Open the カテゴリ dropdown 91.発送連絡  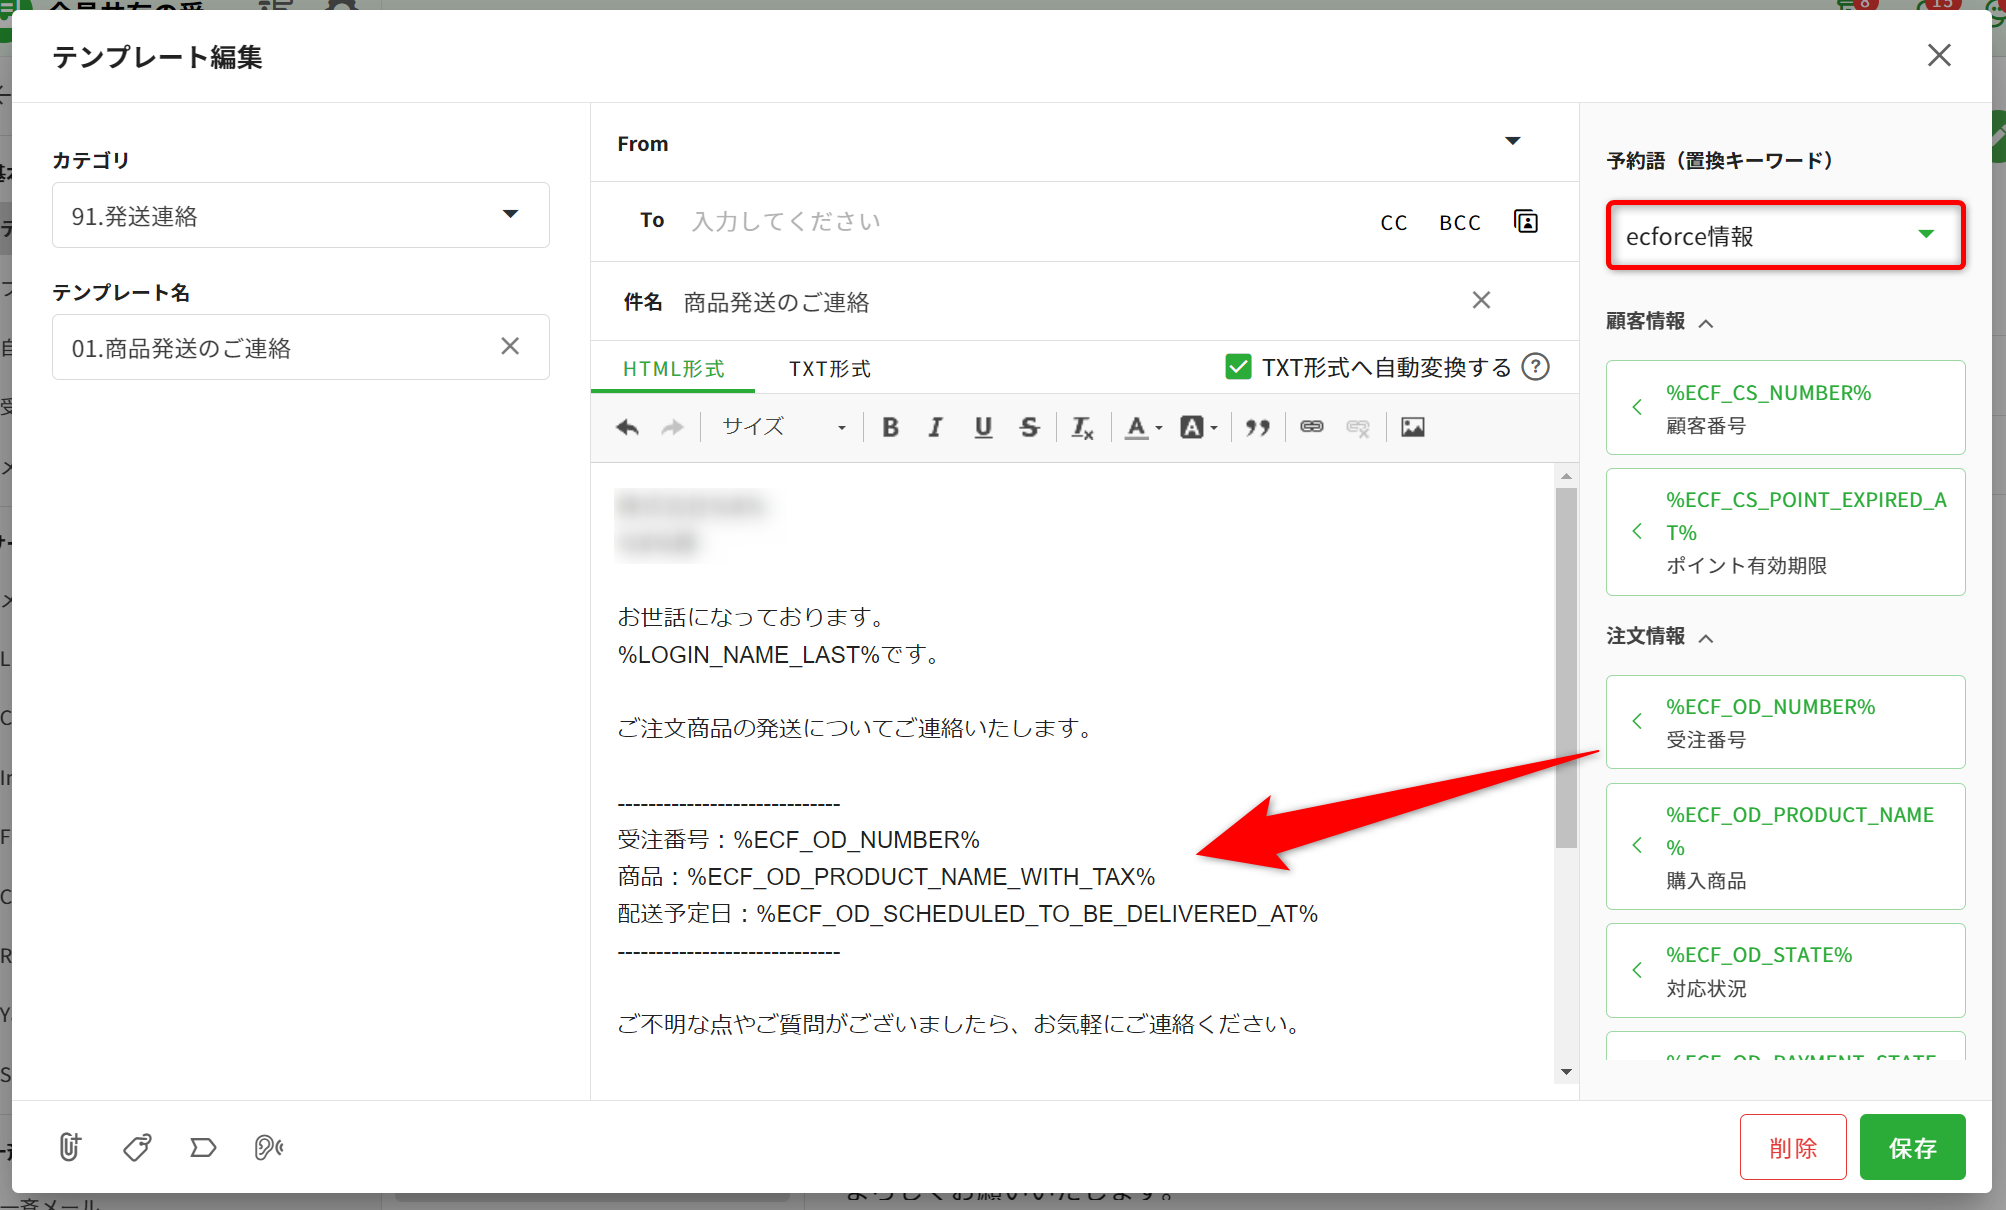tap(300, 215)
